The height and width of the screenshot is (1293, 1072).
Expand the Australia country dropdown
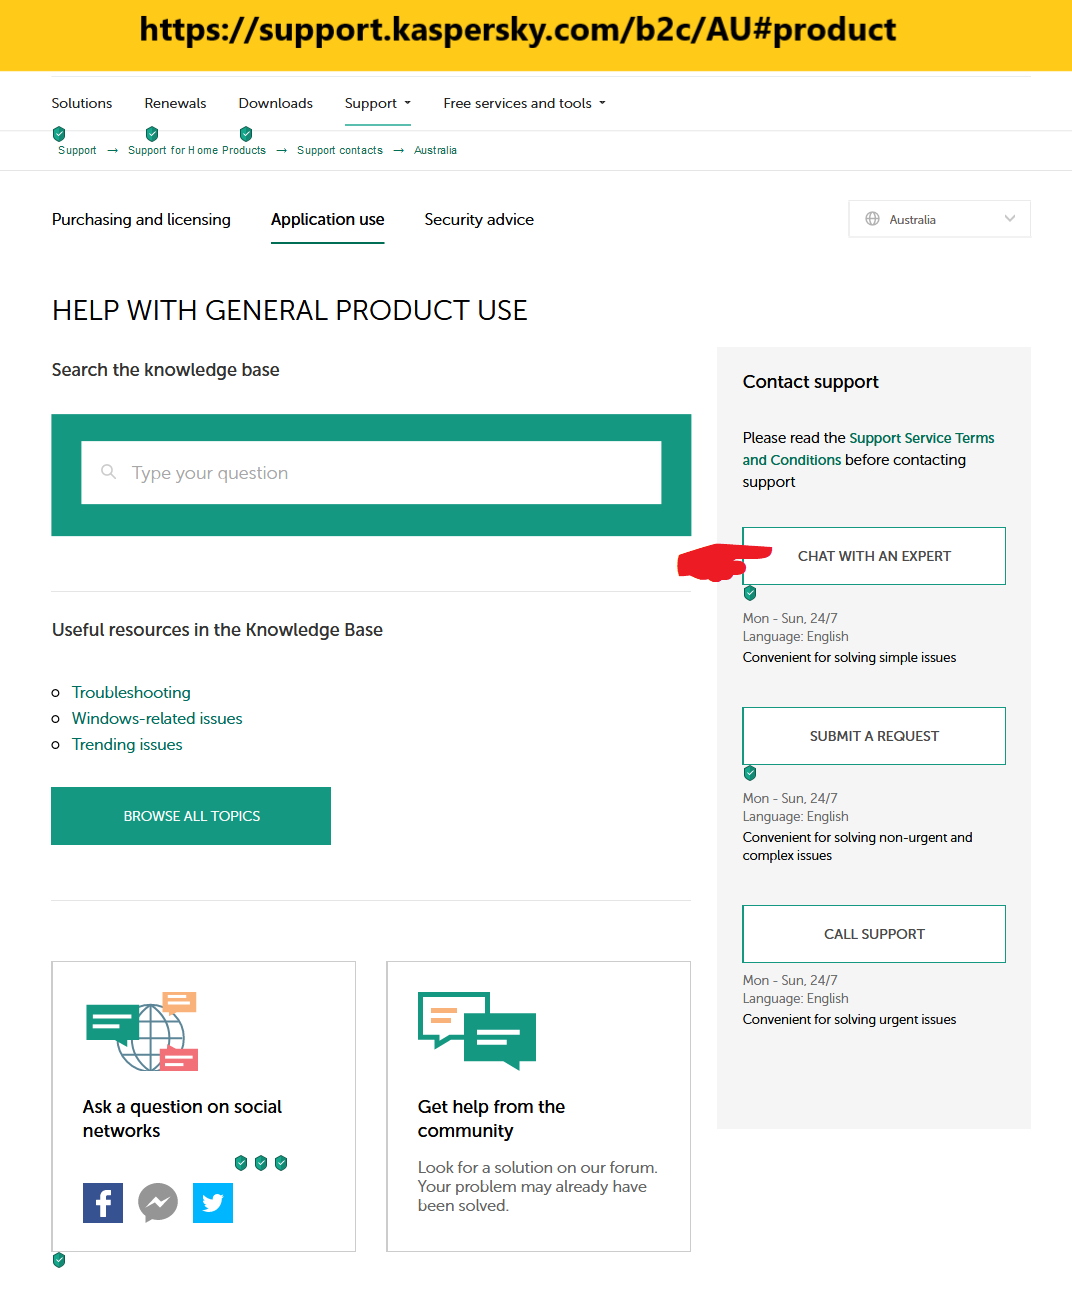pyautogui.click(x=939, y=219)
